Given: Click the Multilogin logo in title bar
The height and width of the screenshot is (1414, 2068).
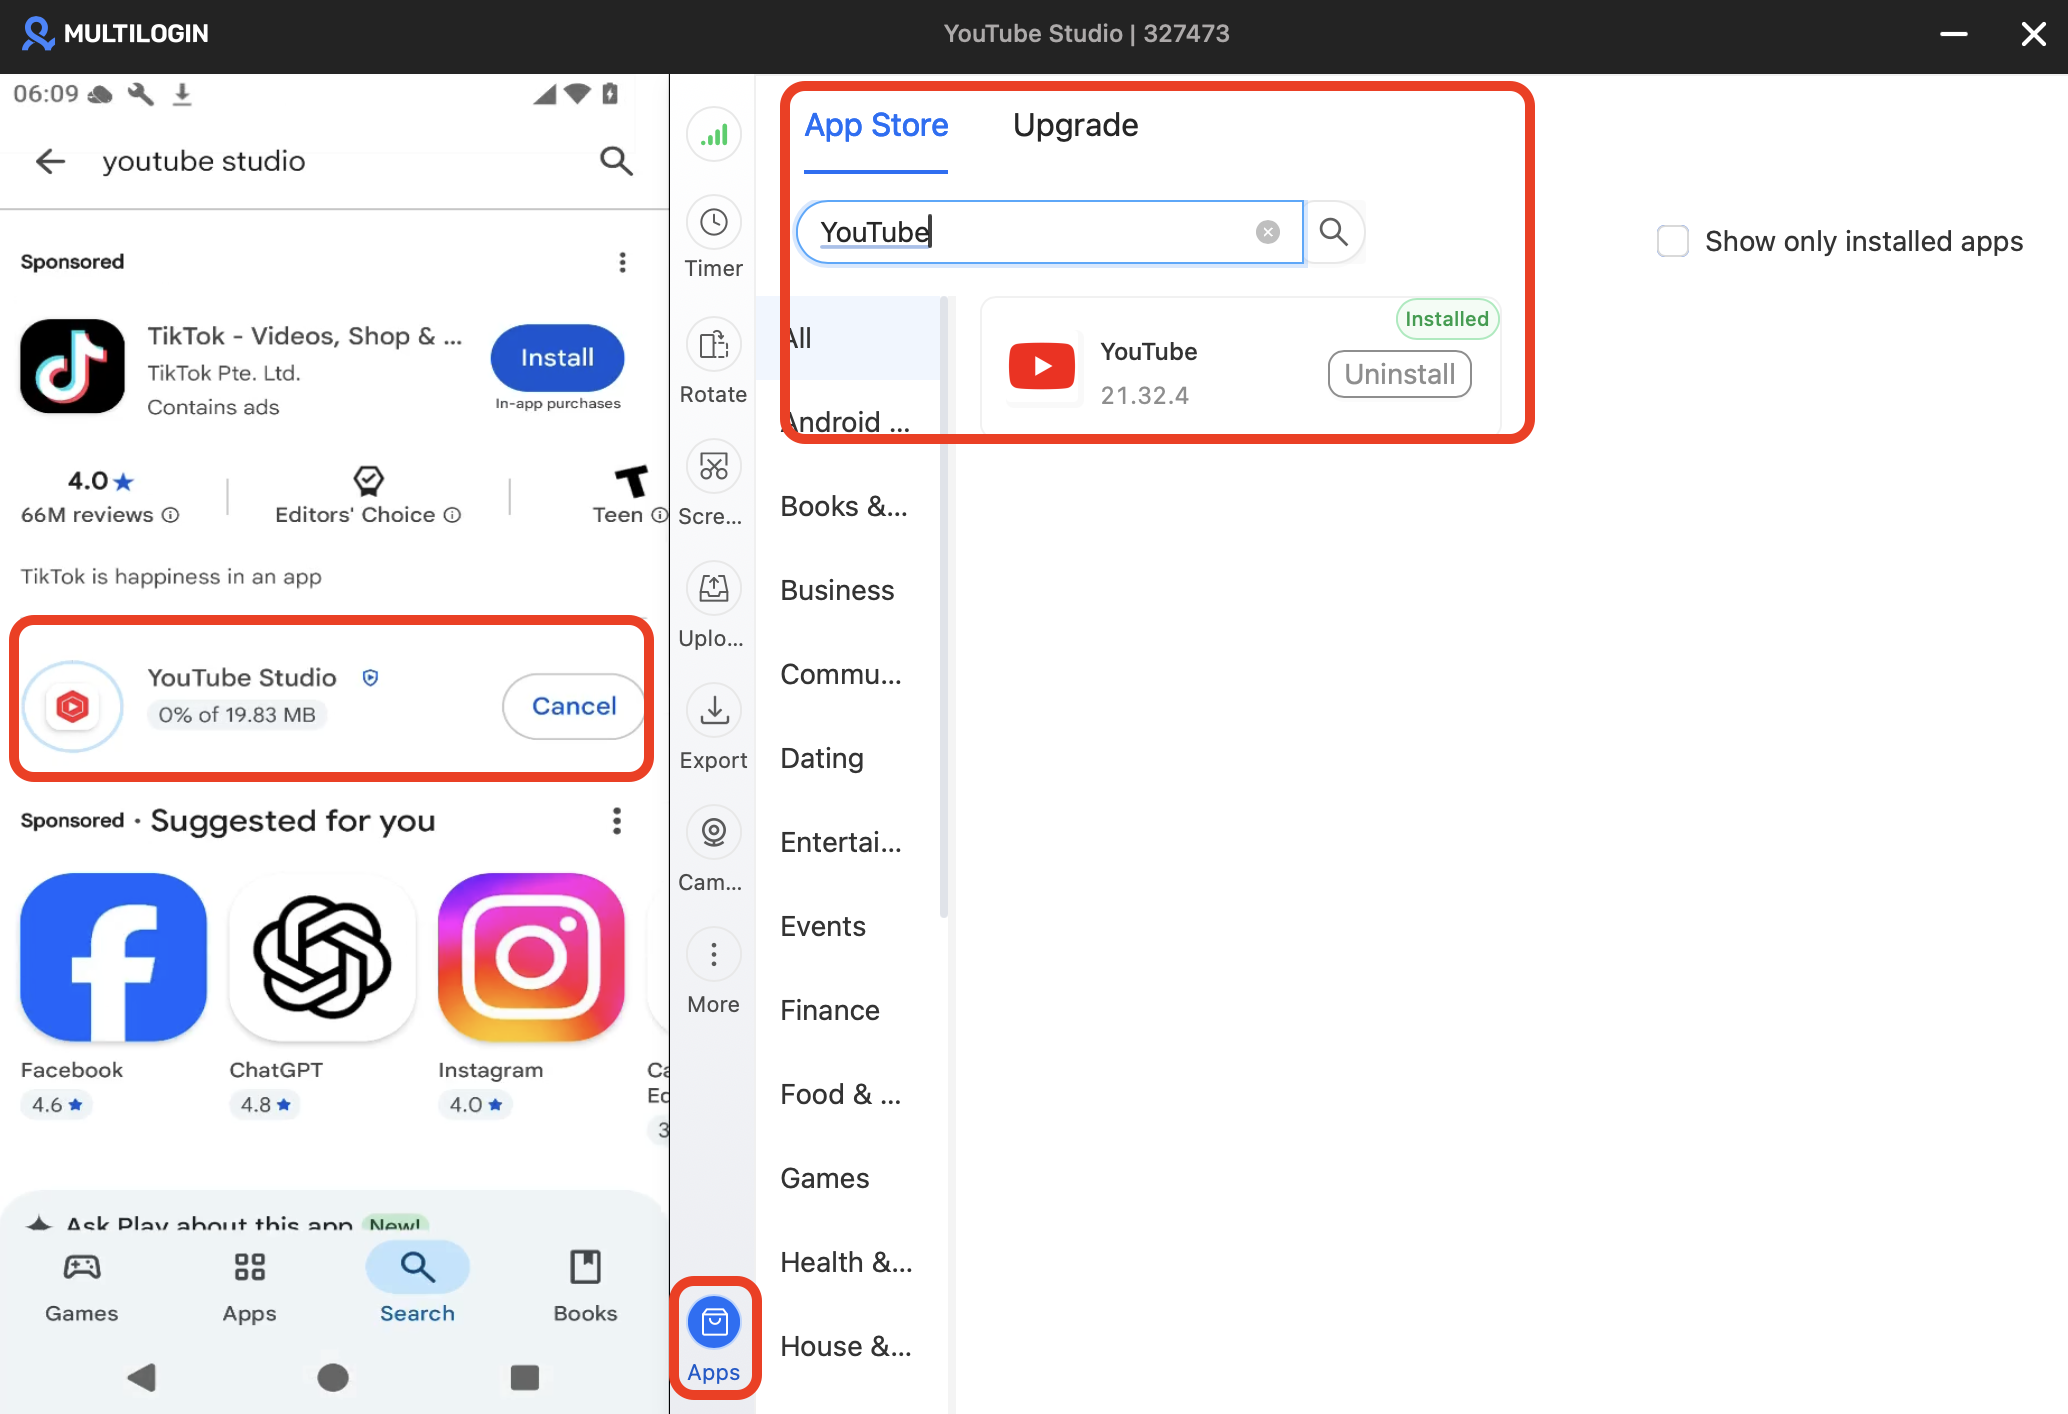Looking at the screenshot, I should (x=115, y=33).
